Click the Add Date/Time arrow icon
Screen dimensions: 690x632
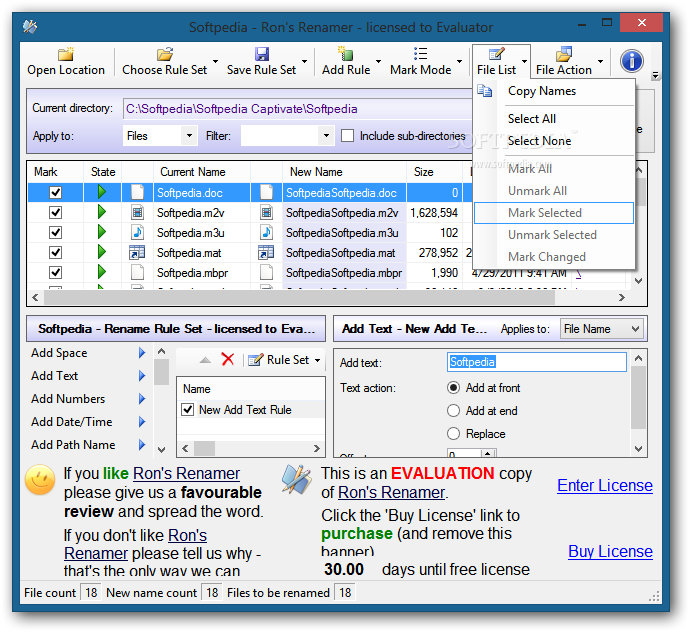pyautogui.click(x=142, y=422)
